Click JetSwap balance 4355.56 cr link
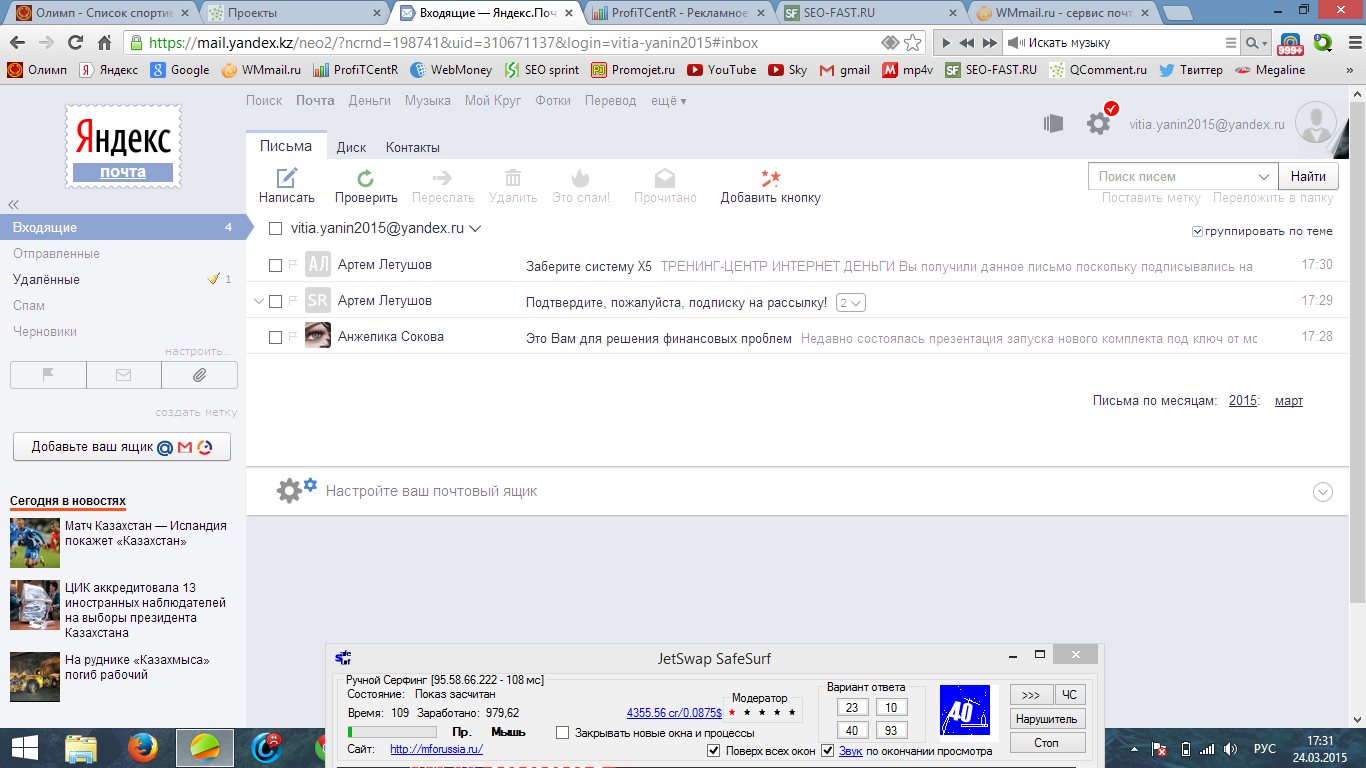This screenshot has width=1366, height=768. 674,713
